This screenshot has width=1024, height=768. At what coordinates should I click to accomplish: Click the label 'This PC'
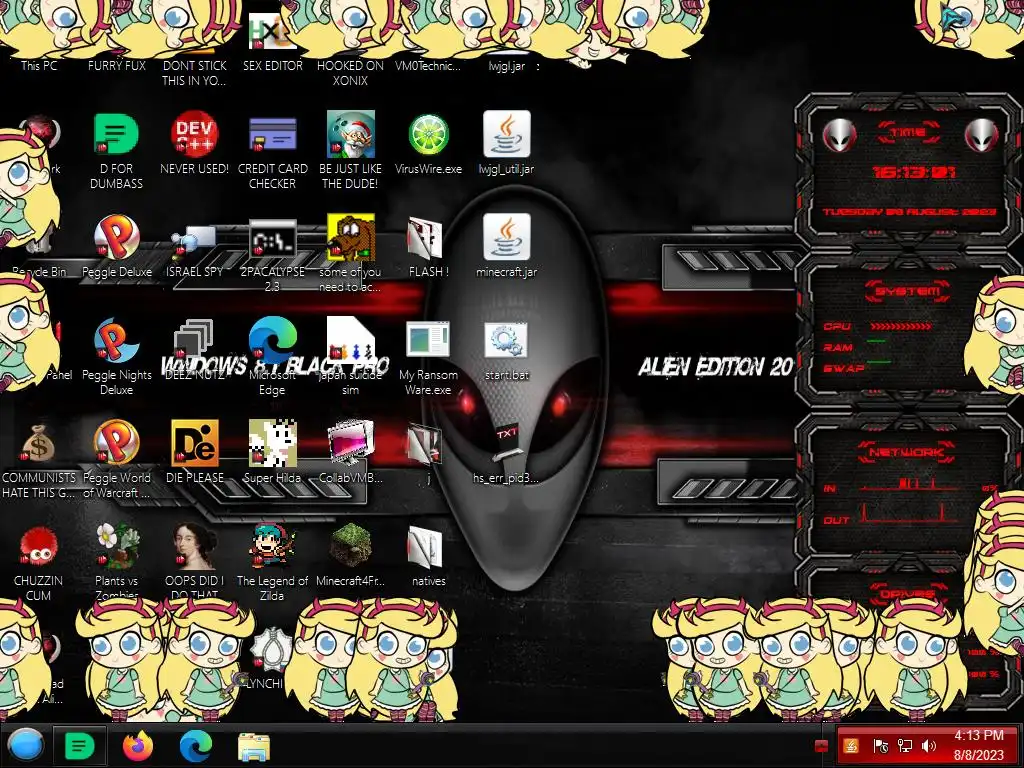(x=39, y=65)
